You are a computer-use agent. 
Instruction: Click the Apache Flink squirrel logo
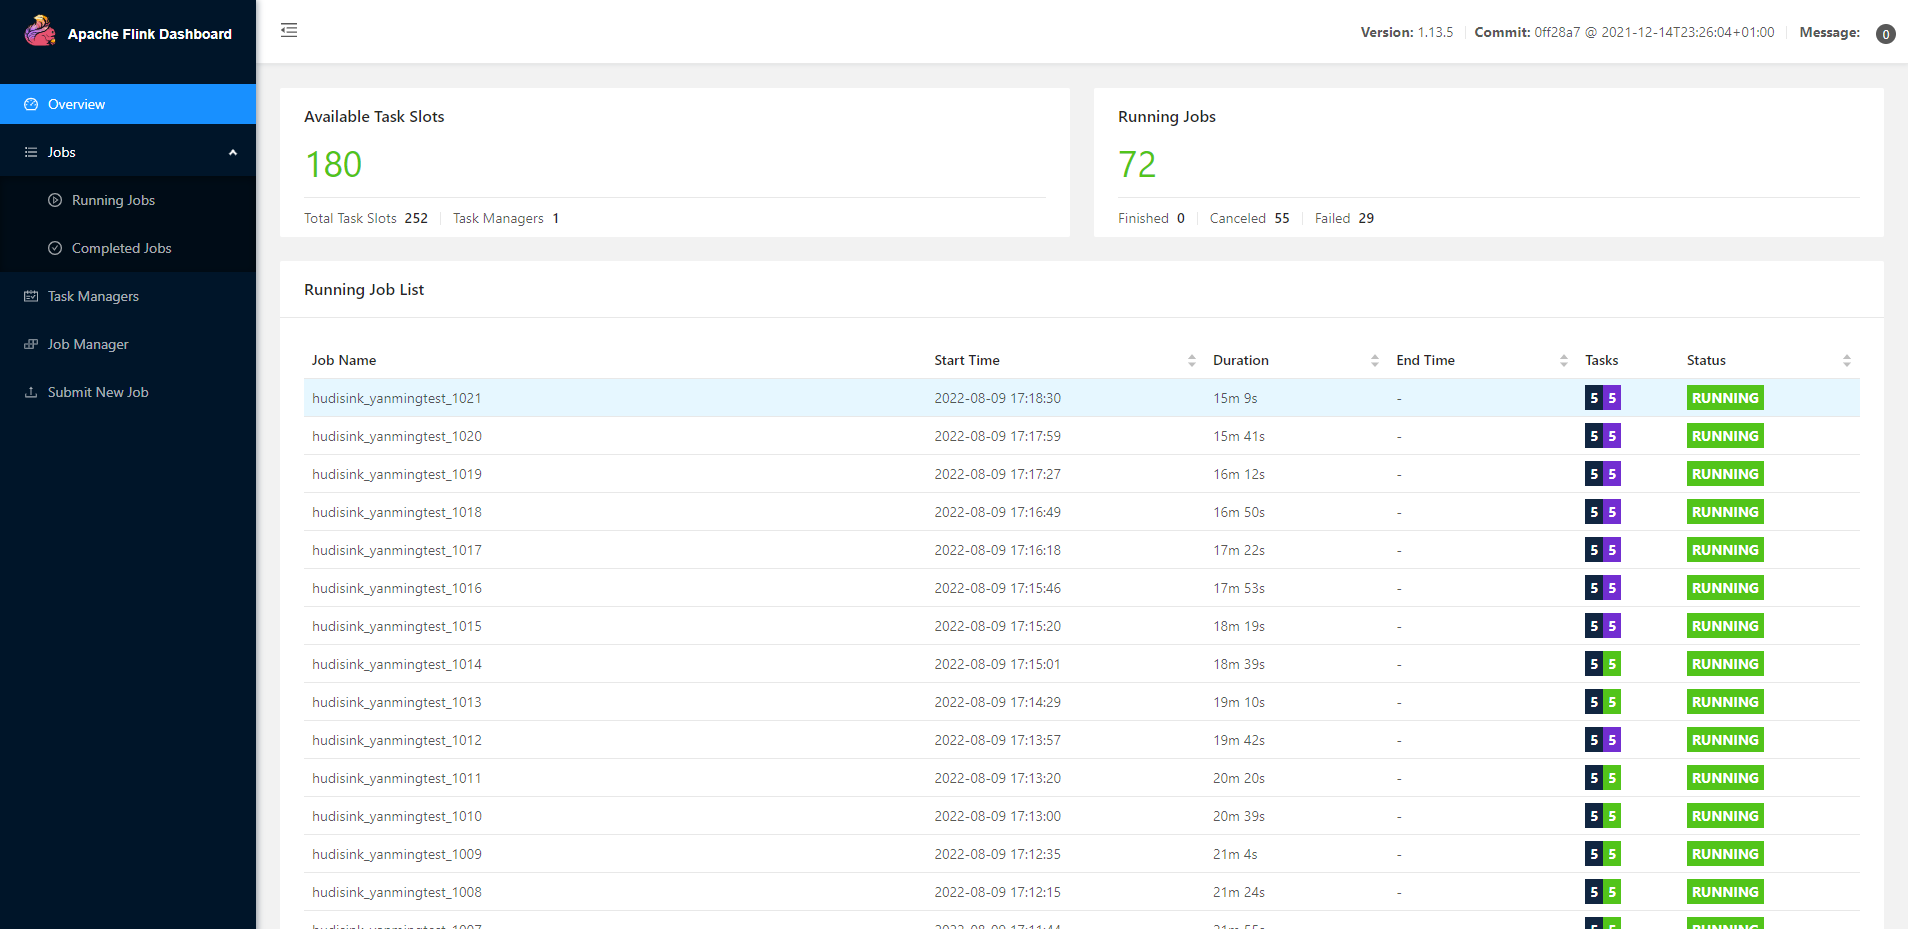click(x=40, y=31)
